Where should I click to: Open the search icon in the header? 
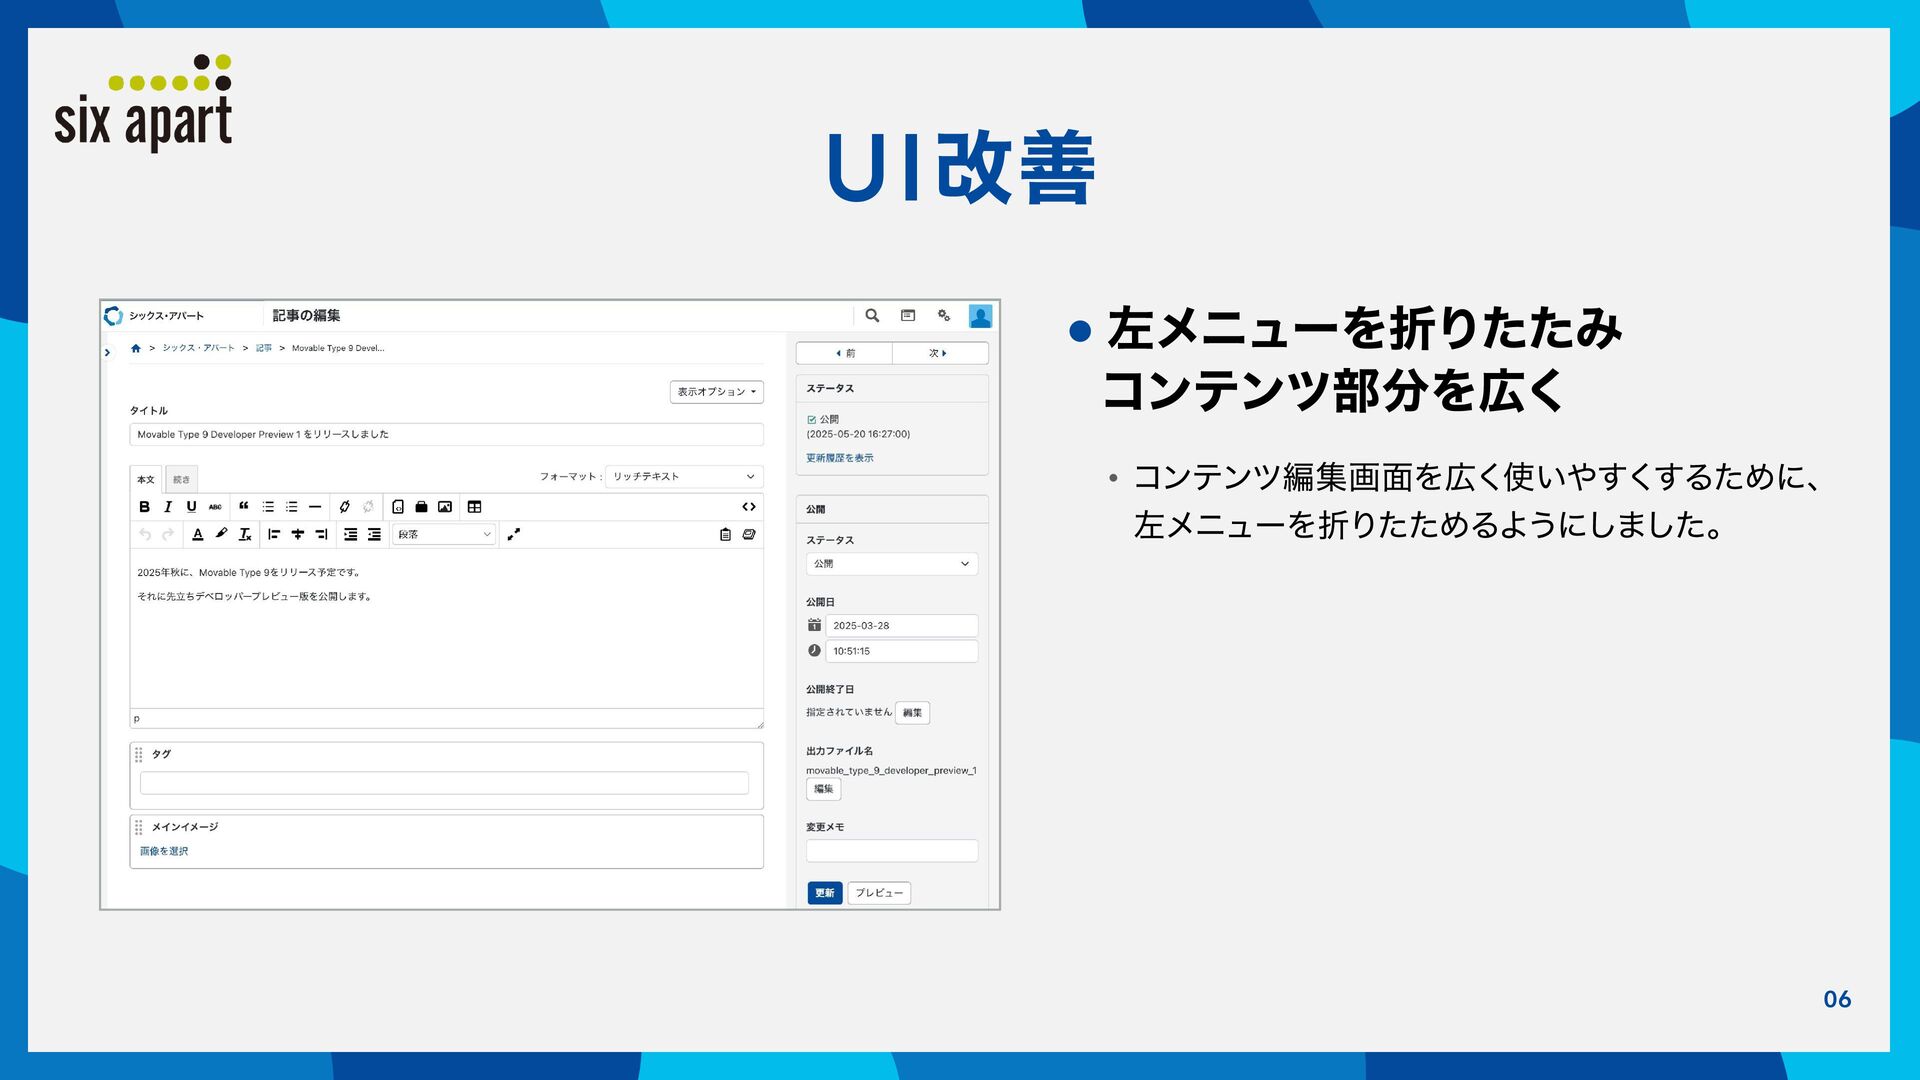point(872,315)
